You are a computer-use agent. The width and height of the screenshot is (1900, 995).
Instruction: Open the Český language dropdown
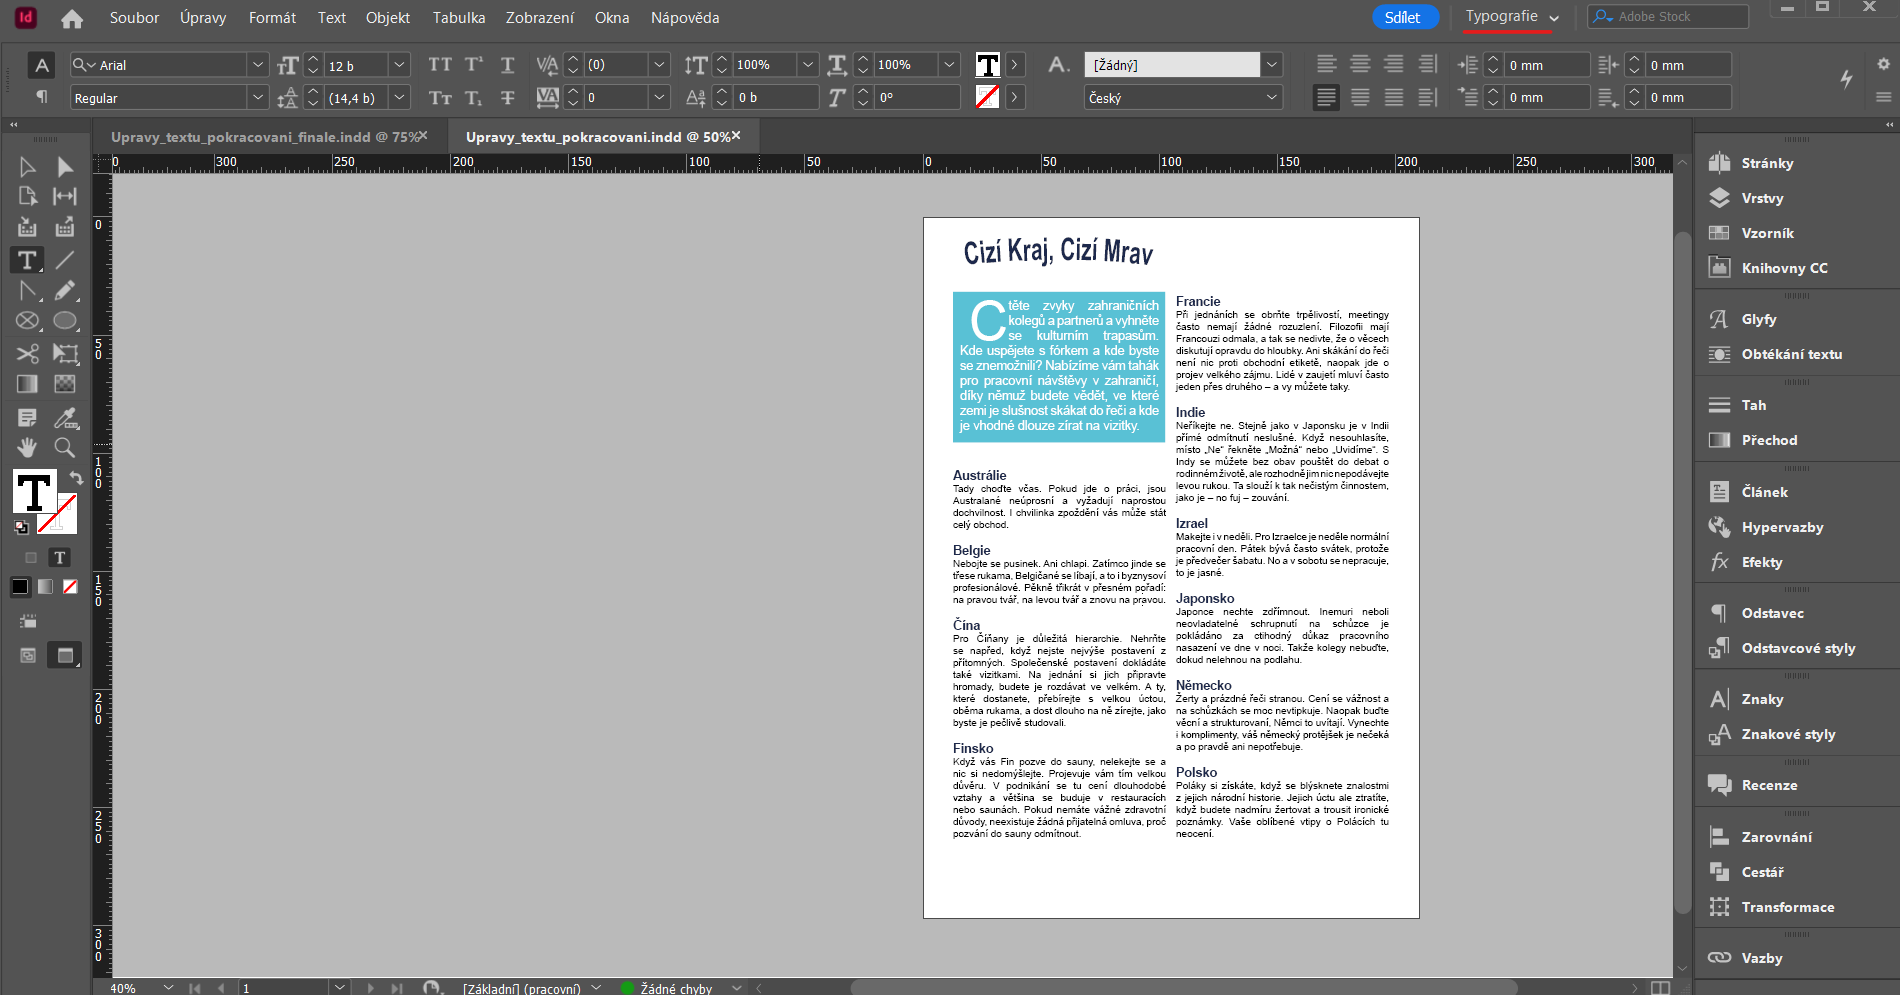point(1271,97)
